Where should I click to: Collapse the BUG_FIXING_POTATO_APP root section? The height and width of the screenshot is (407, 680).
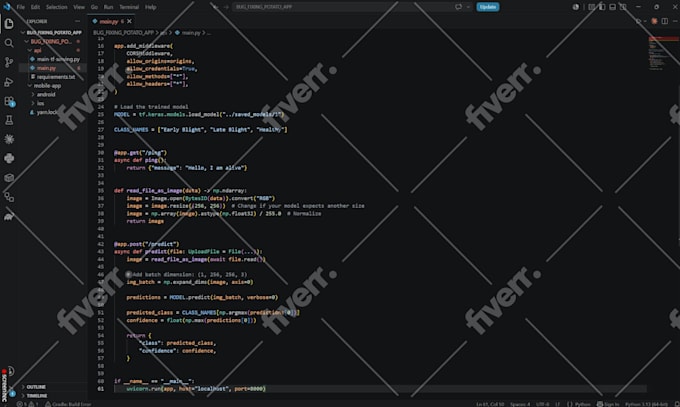[x=52, y=33]
